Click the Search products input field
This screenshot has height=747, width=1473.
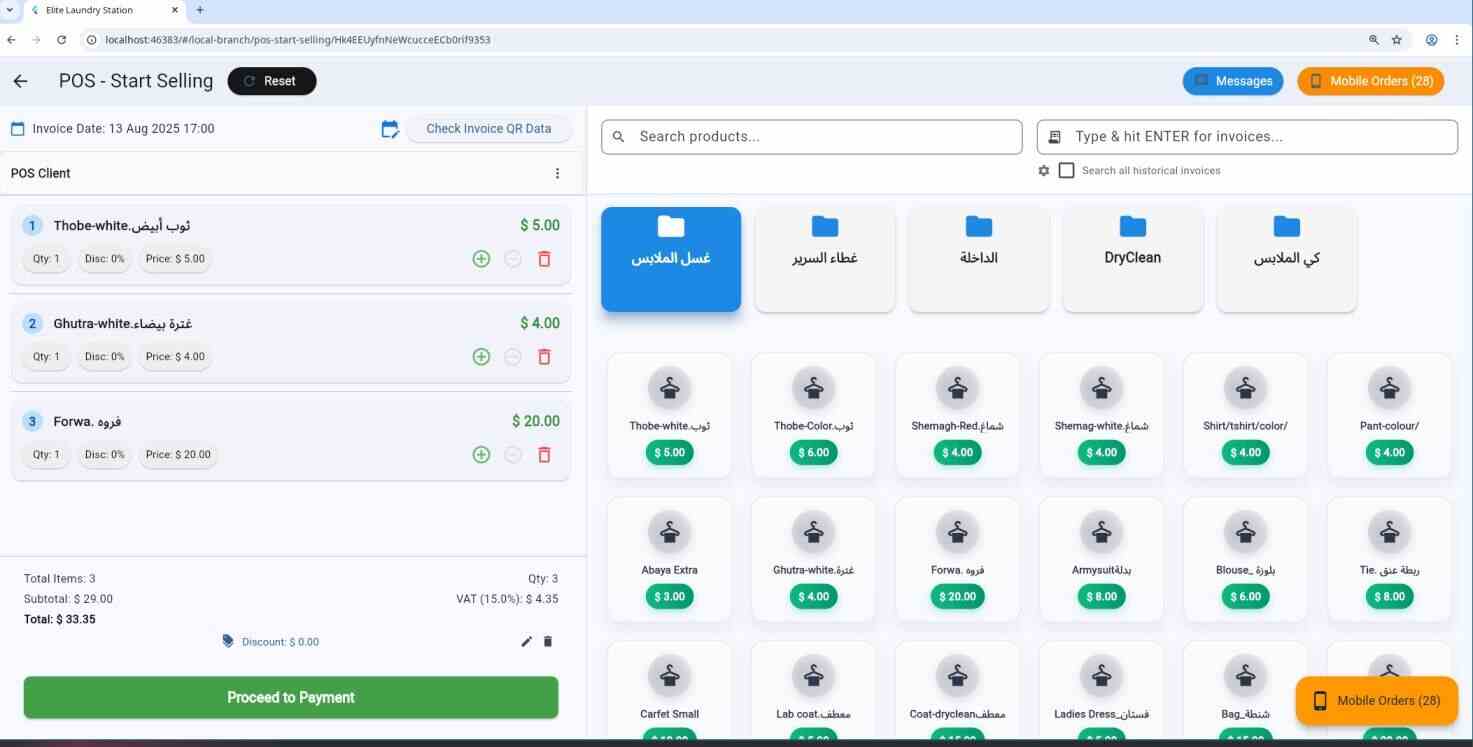pos(811,136)
